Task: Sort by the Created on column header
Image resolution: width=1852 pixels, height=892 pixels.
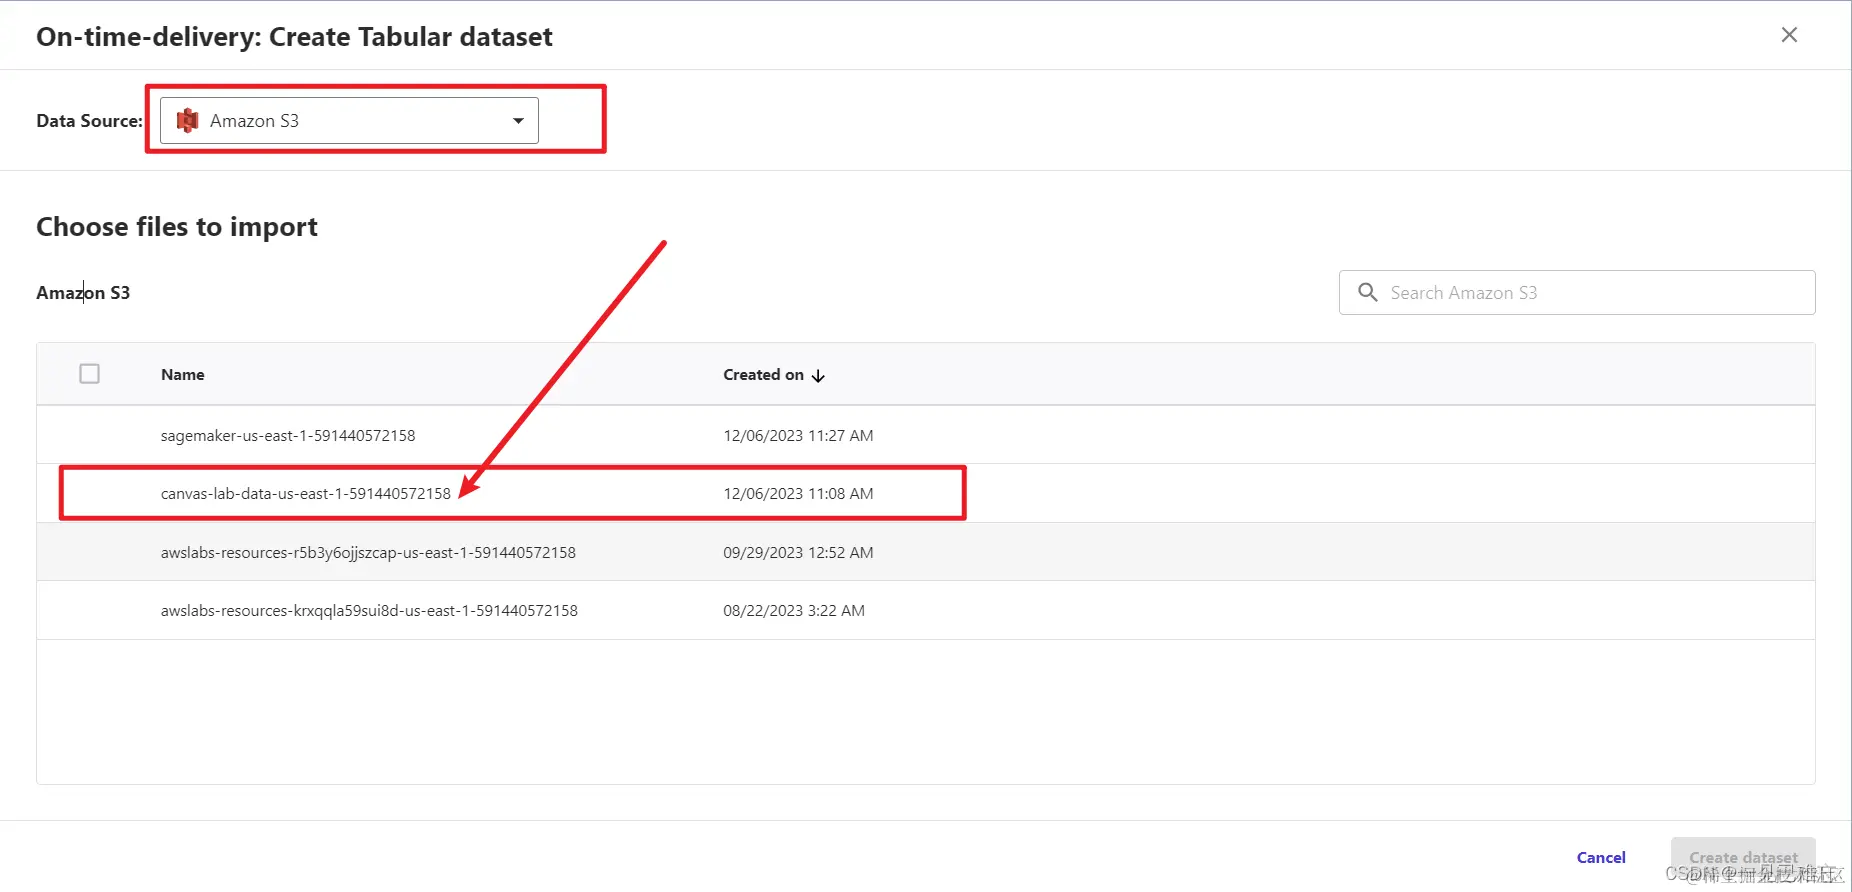Action: click(763, 375)
